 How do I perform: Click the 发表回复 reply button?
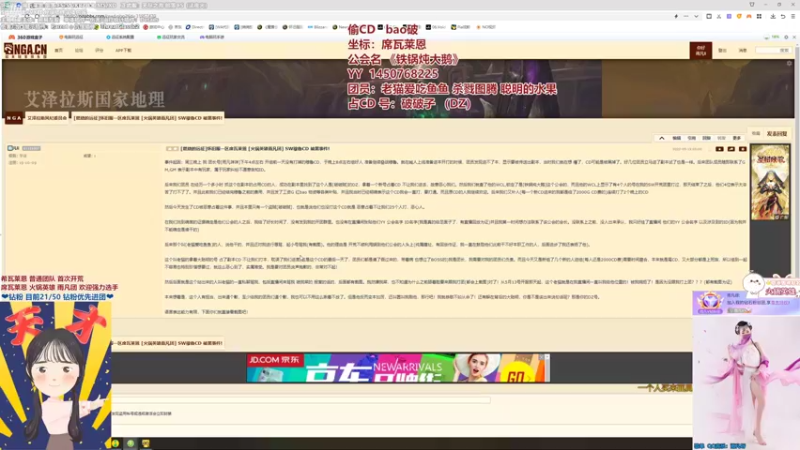[777, 134]
